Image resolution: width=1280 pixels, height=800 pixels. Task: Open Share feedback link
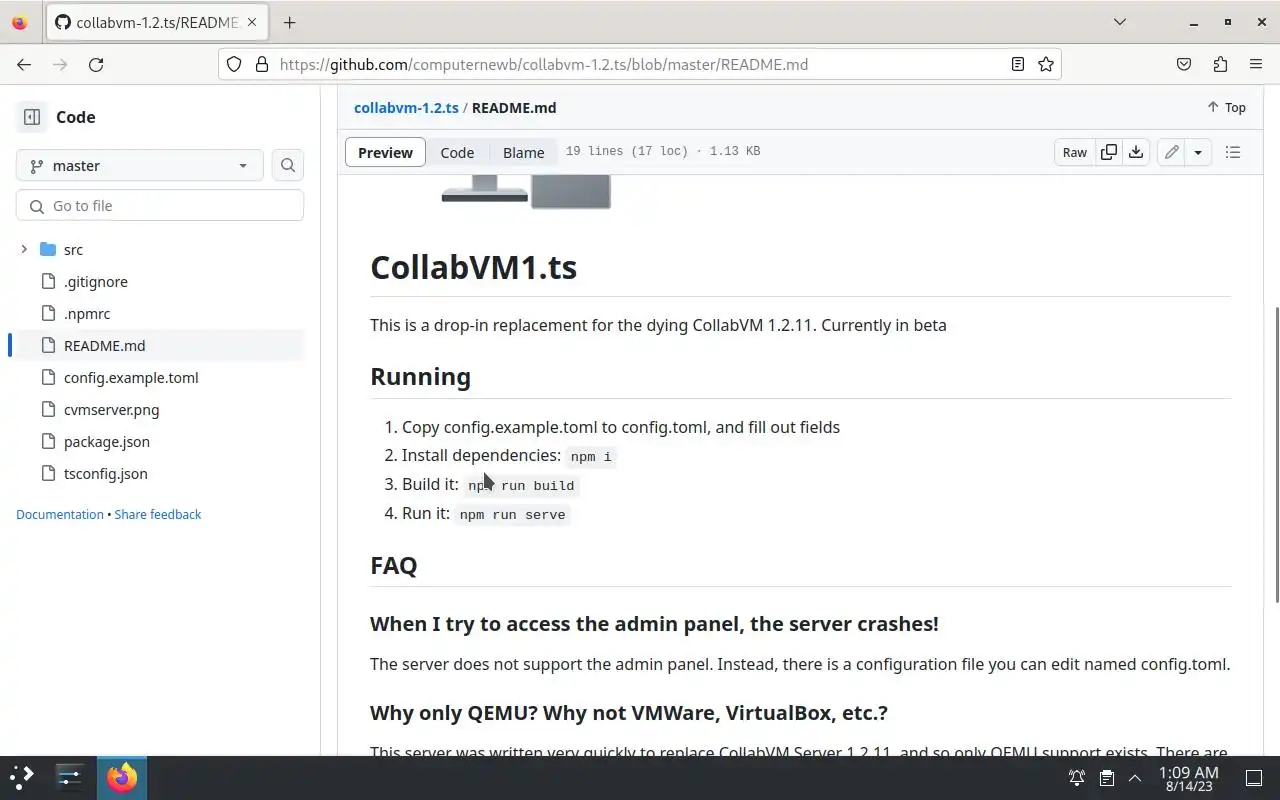click(158, 514)
